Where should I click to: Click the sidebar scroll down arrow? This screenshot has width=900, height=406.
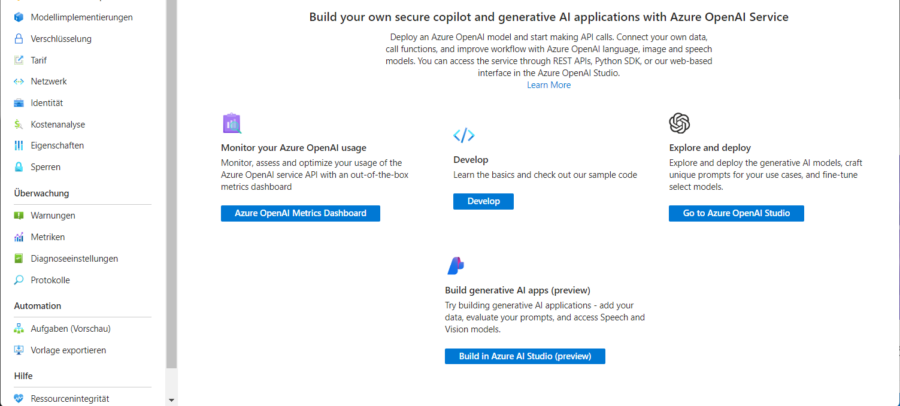(x=171, y=399)
